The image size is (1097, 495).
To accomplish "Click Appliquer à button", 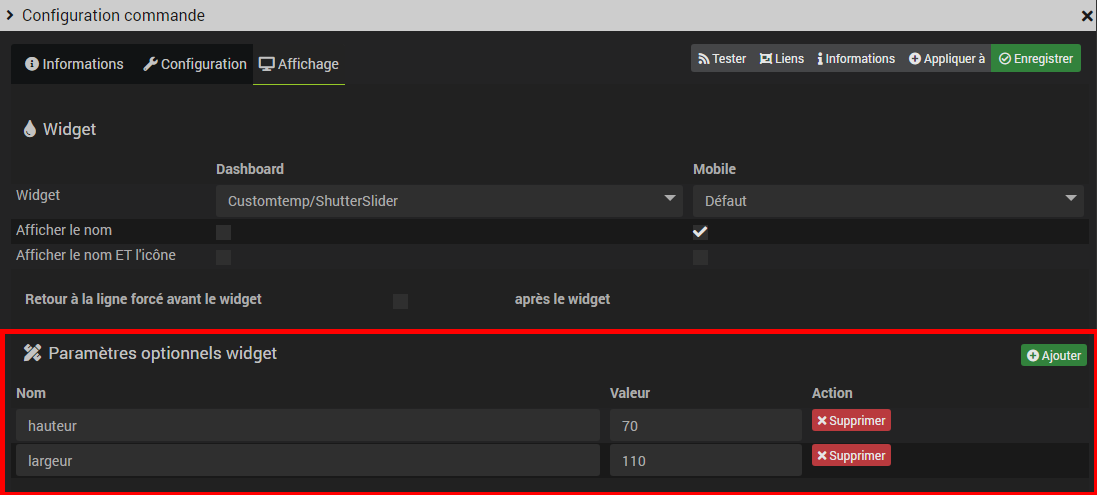I will click(x=947, y=59).
